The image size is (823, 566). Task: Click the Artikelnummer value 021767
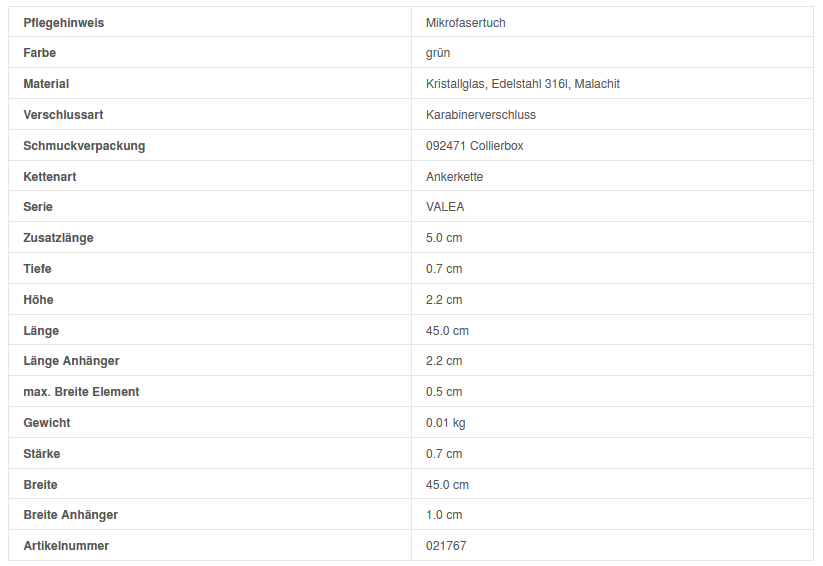point(446,546)
